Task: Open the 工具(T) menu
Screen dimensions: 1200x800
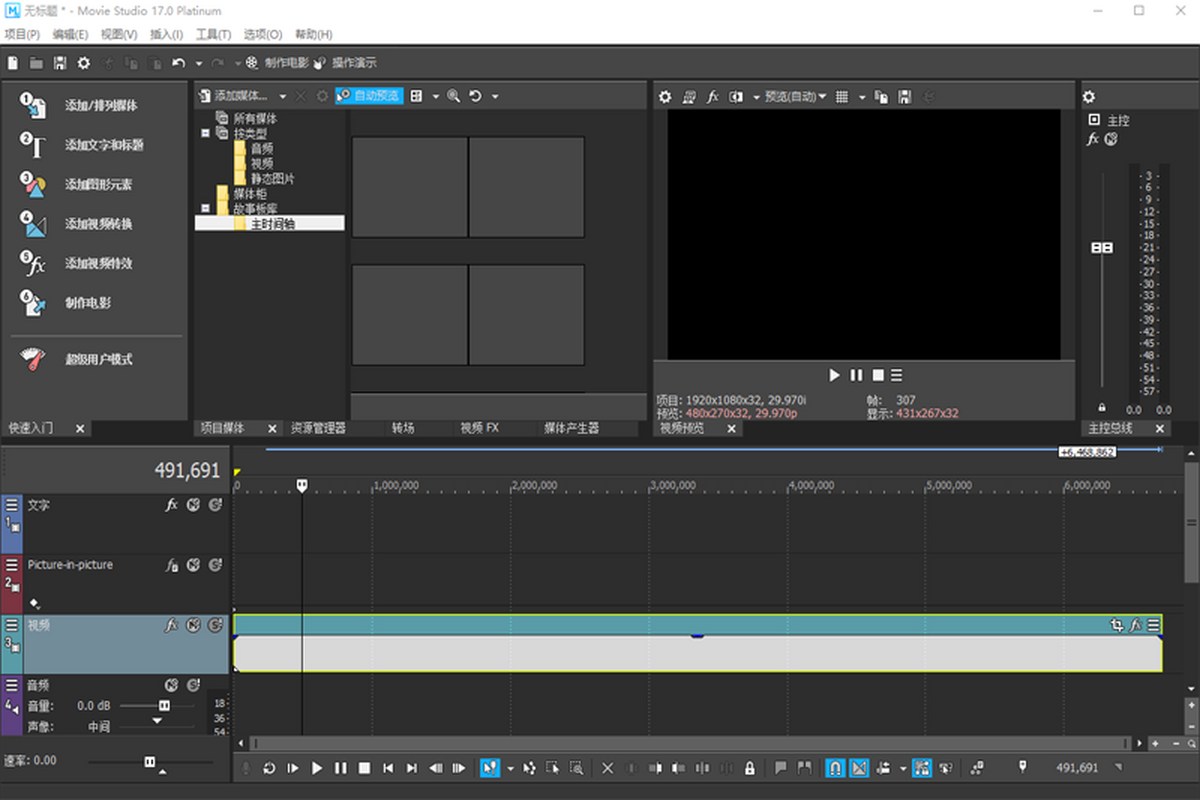Action: 214,35
